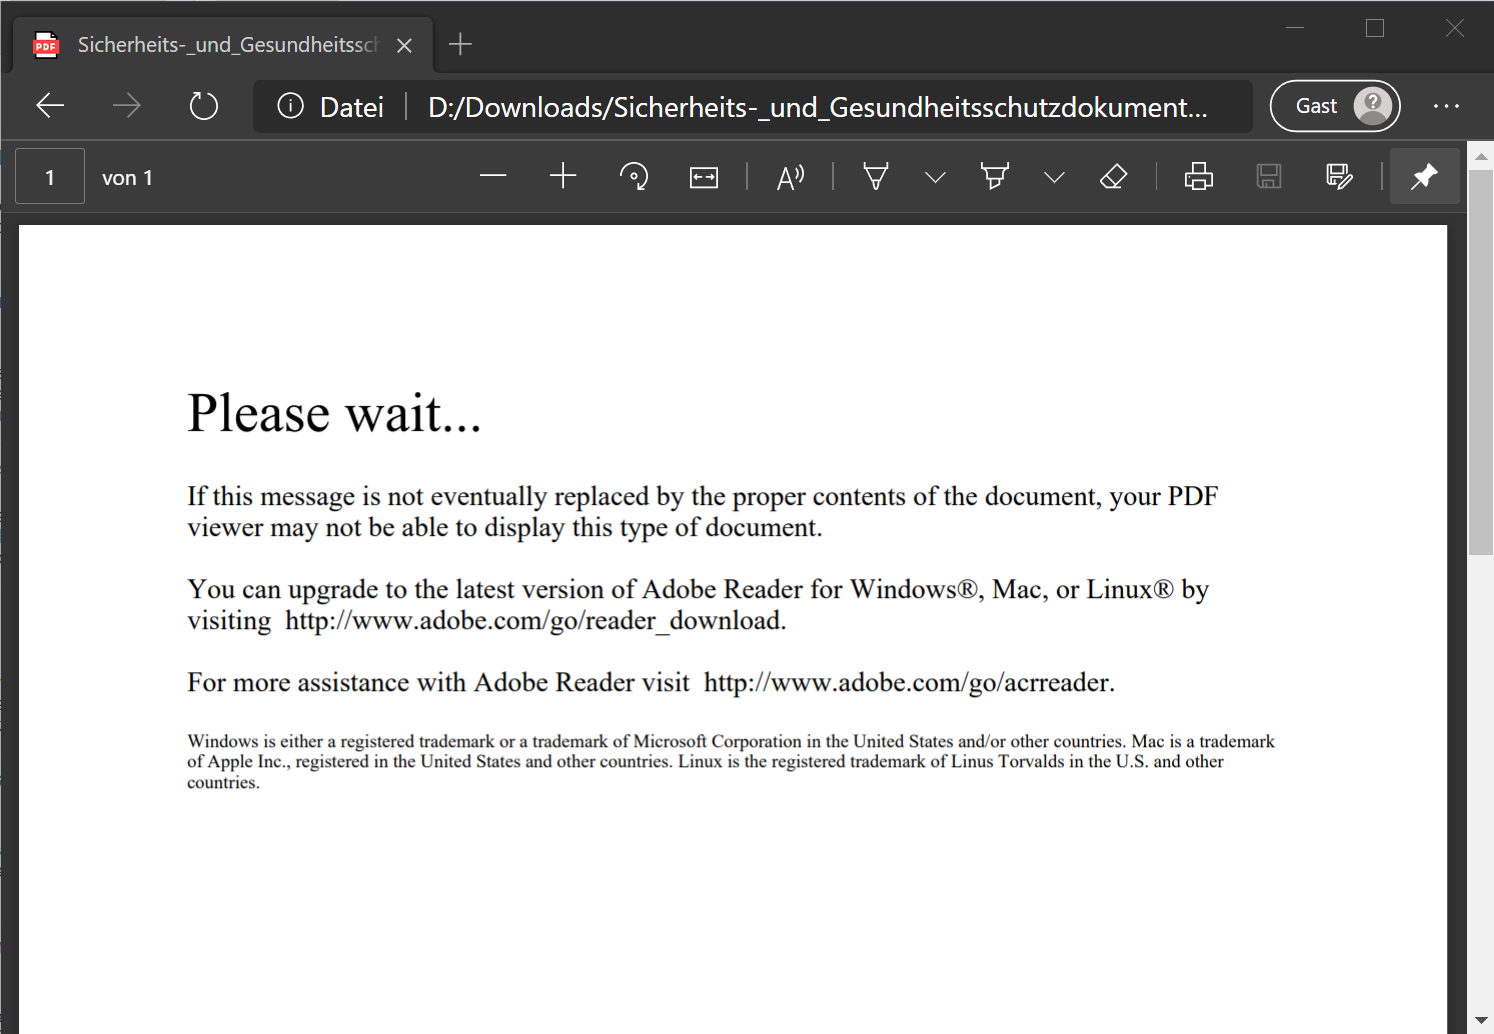Expand the Draw pen options dropdown
Screen dimensions: 1494x1034
click(935, 178)
